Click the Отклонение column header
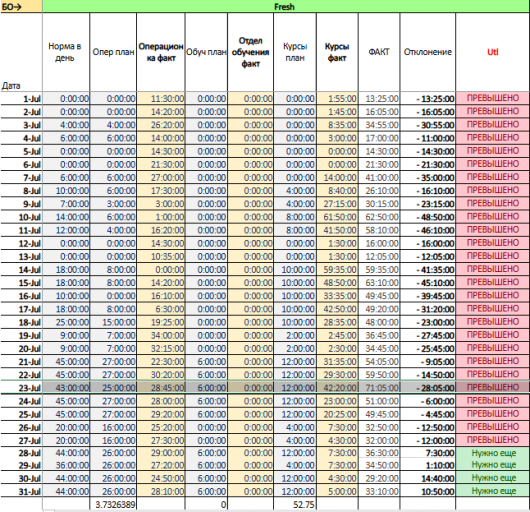 428,52
